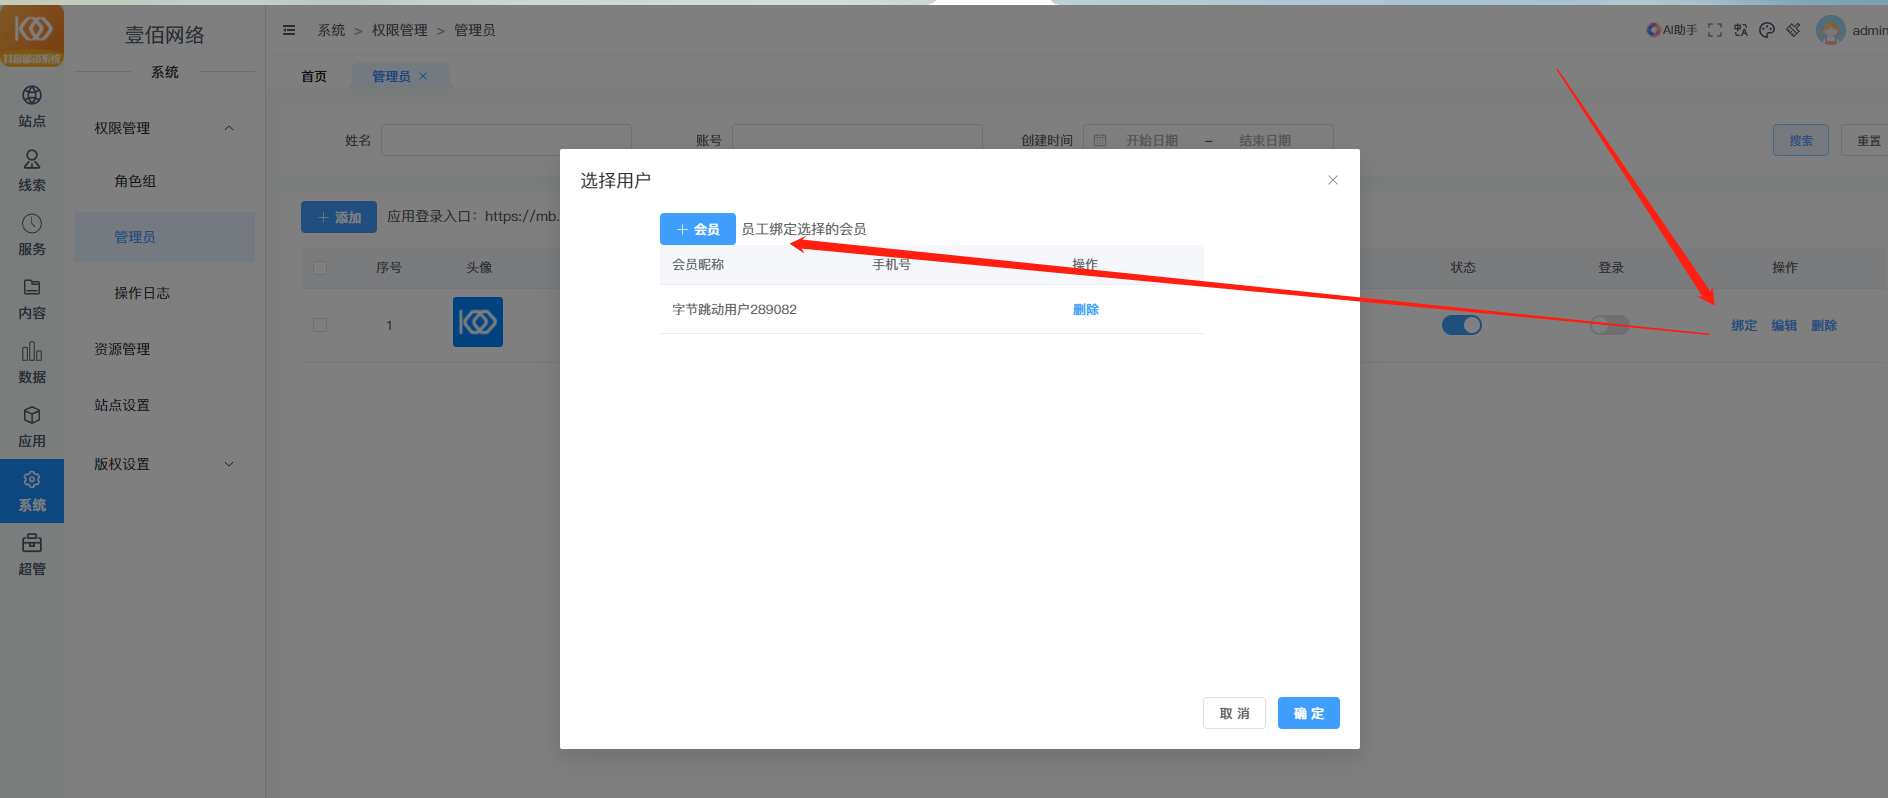Click the 绑定 link in row 1
This screenshot has width=1888, height=798.
click(1744, 325)
